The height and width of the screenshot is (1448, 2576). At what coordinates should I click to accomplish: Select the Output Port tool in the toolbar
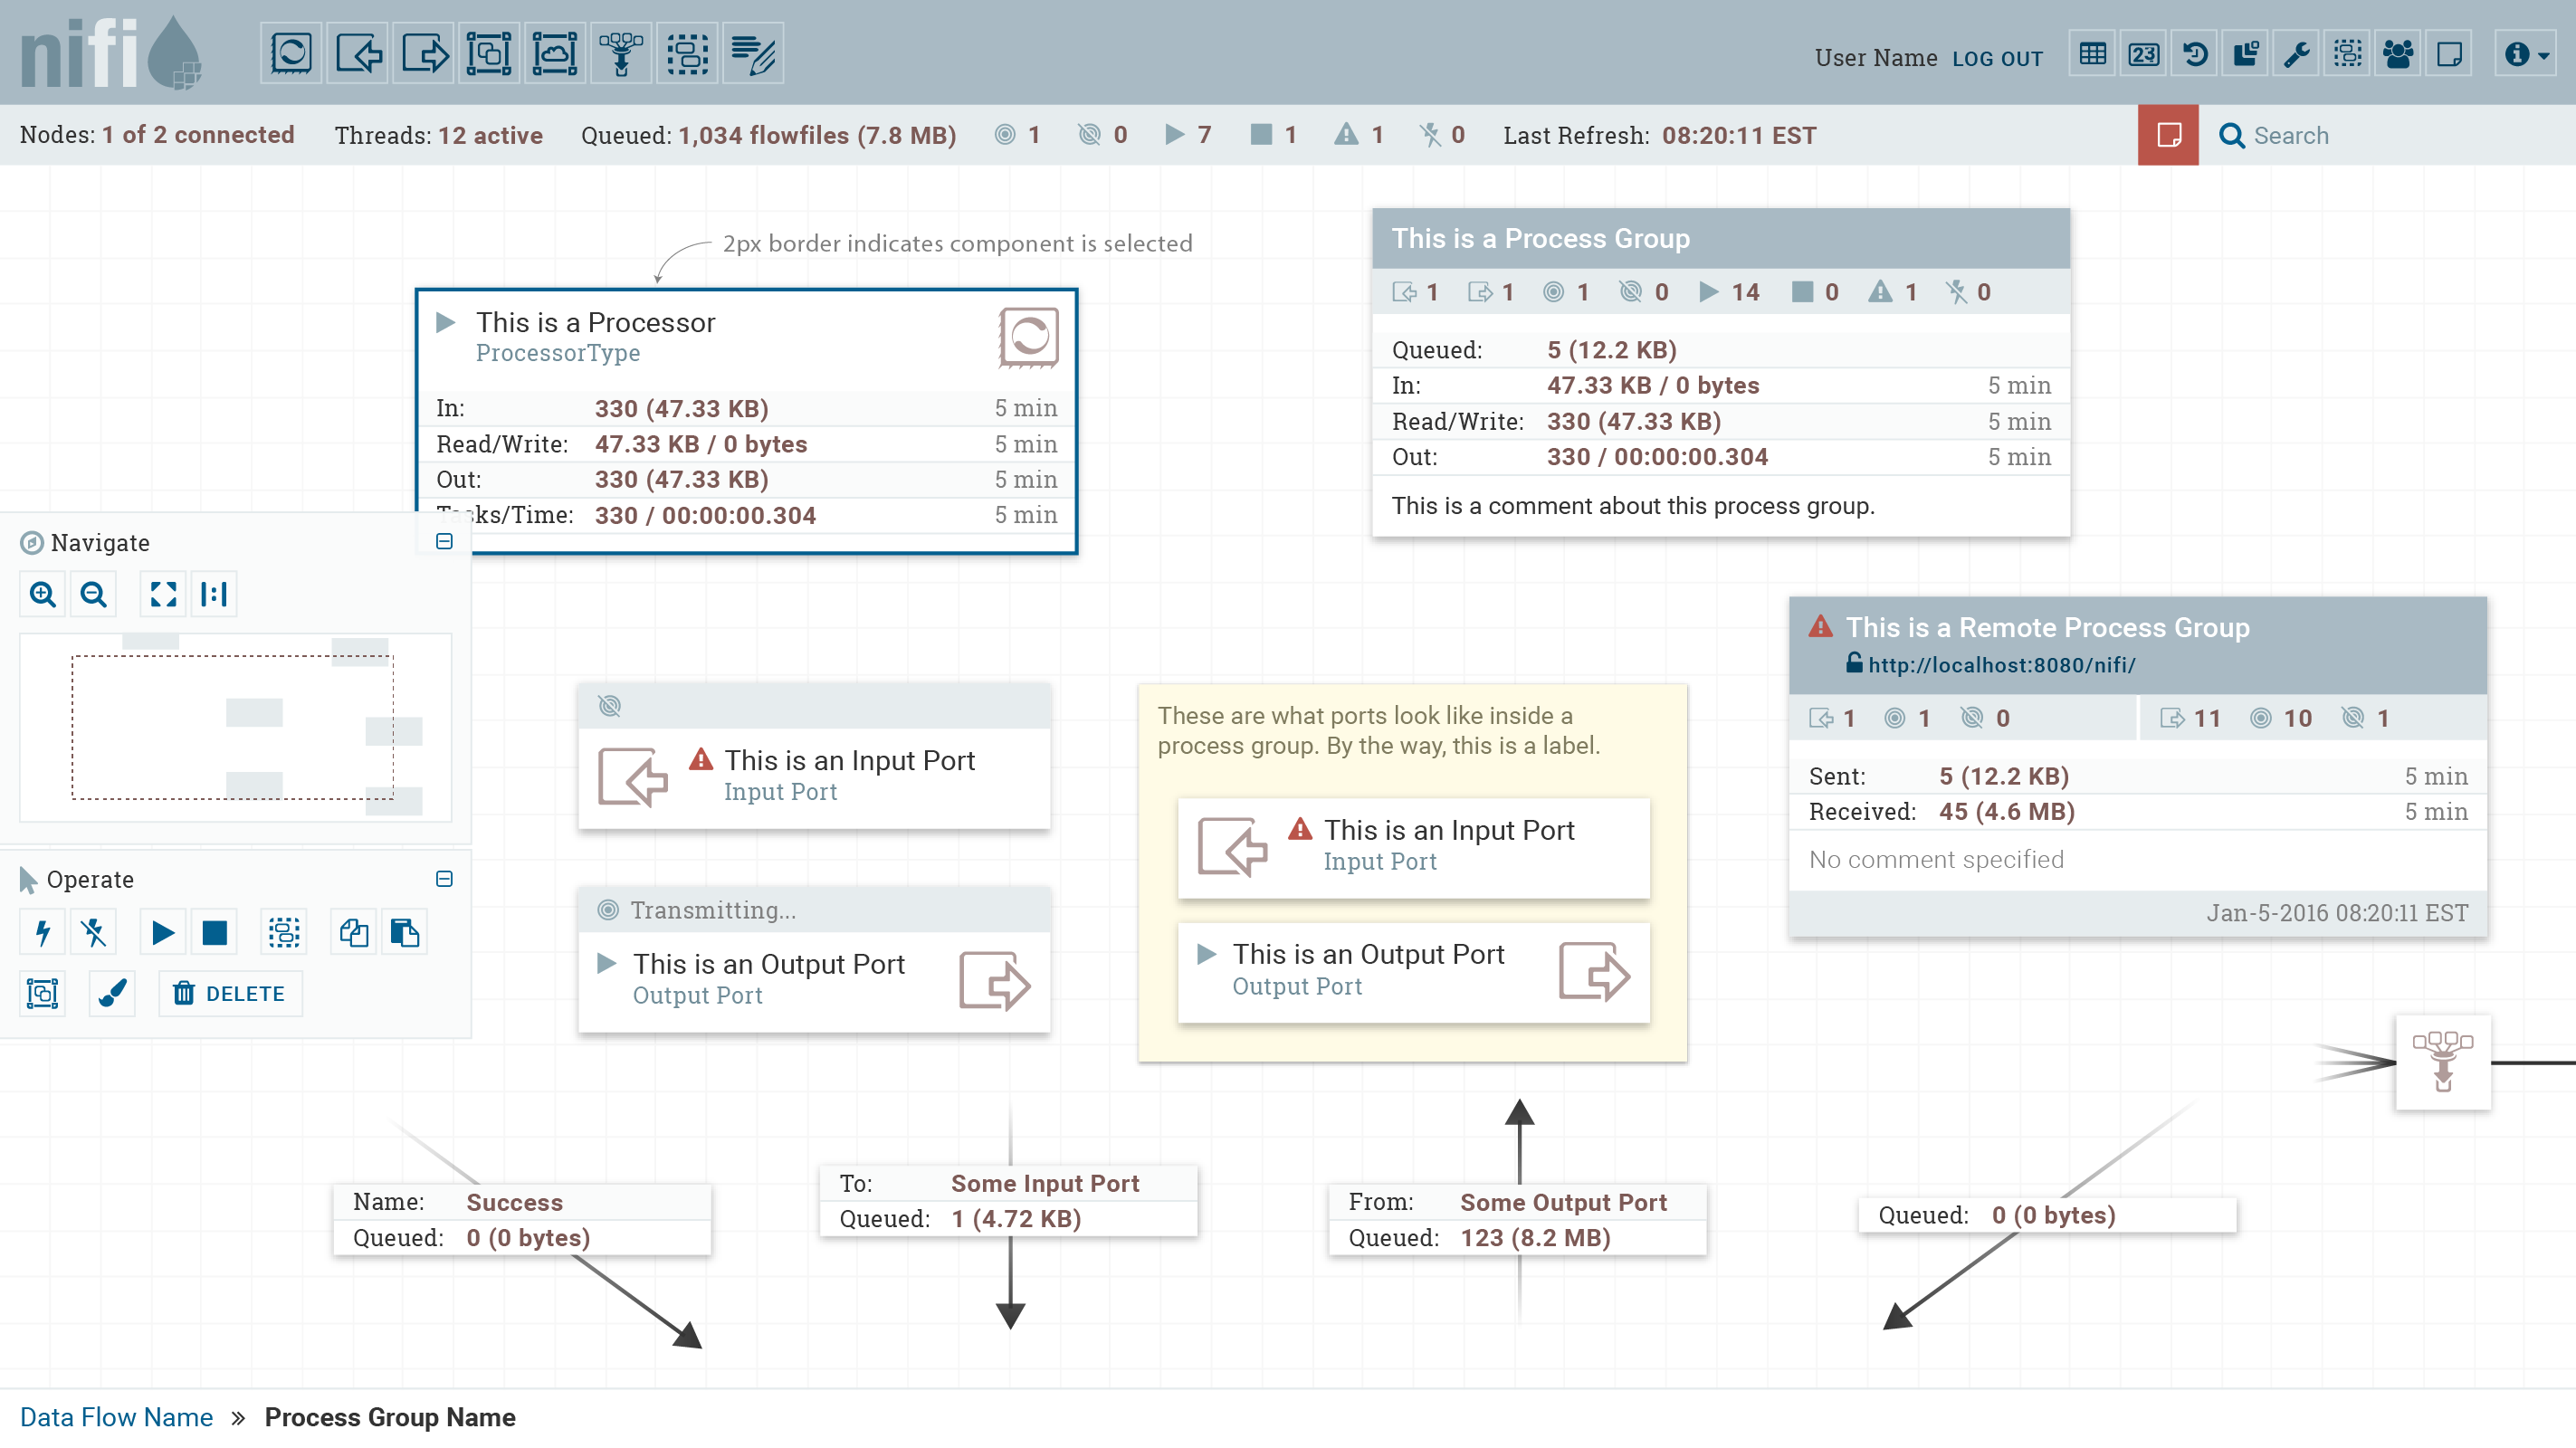point(423,53)
